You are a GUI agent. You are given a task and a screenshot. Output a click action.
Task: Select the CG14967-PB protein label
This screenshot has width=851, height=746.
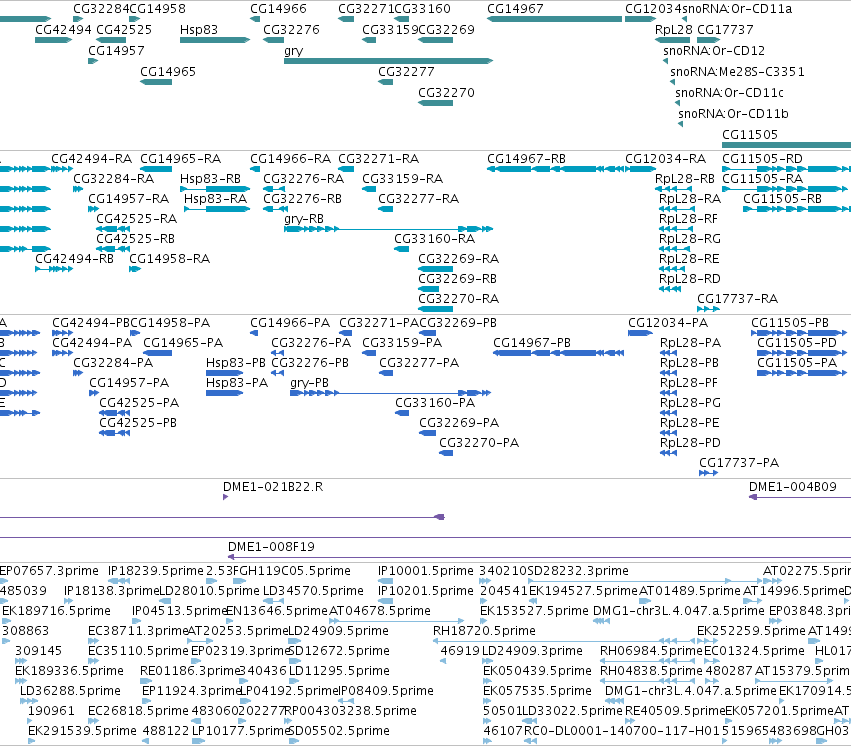tap(532, 343)
